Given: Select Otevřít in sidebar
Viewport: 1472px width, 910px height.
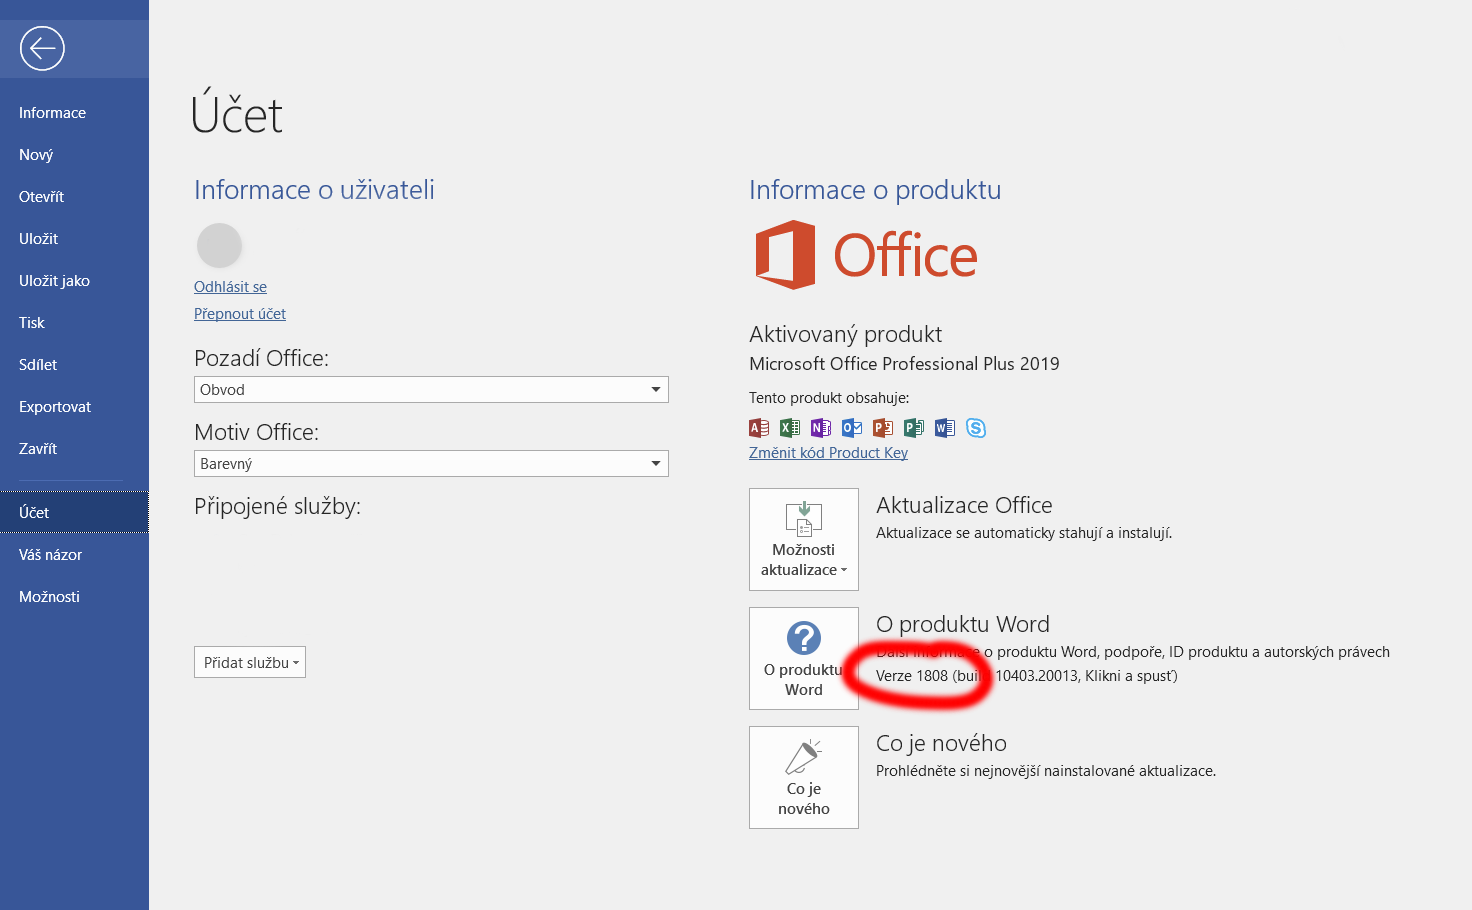Looking at the screenshot, I should tap(74, 197).
